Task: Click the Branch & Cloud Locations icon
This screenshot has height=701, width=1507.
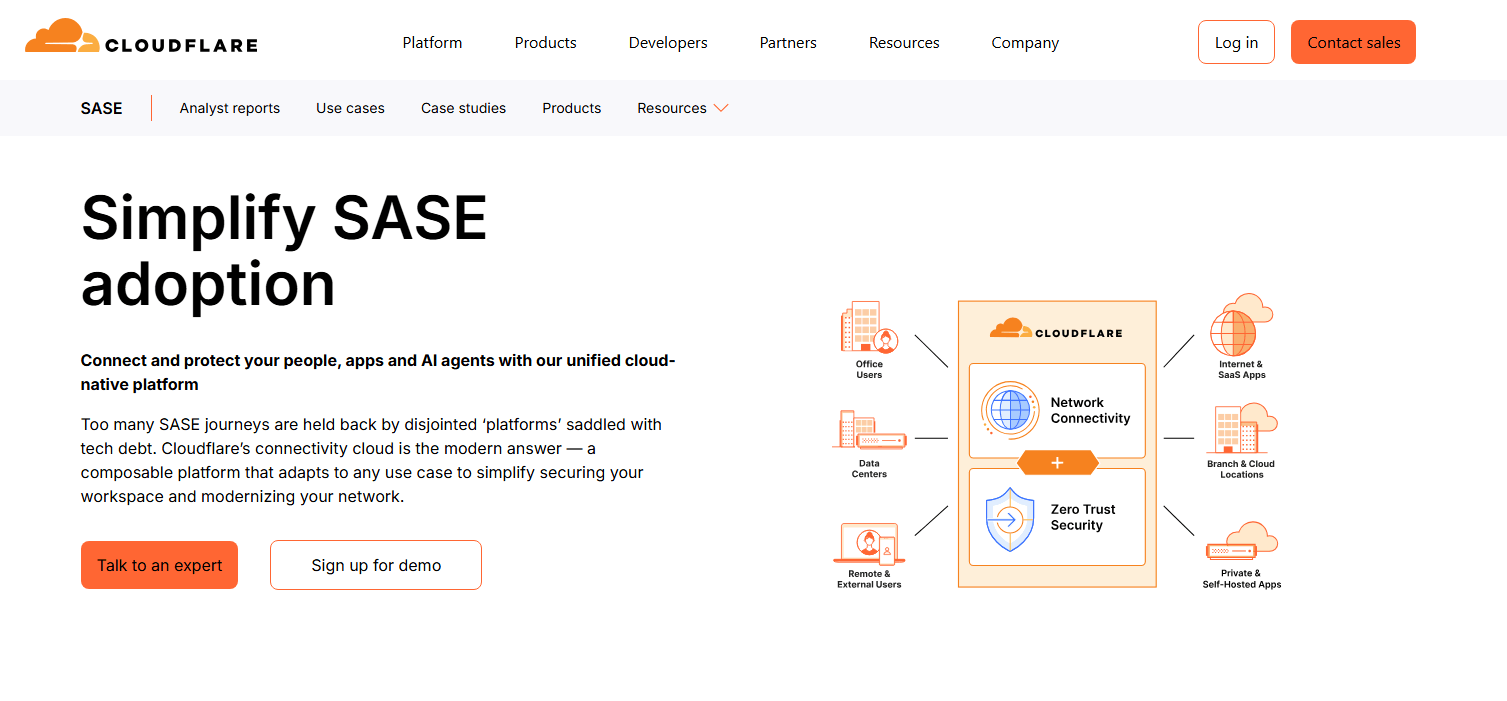Action: (x=1241, y=430)
